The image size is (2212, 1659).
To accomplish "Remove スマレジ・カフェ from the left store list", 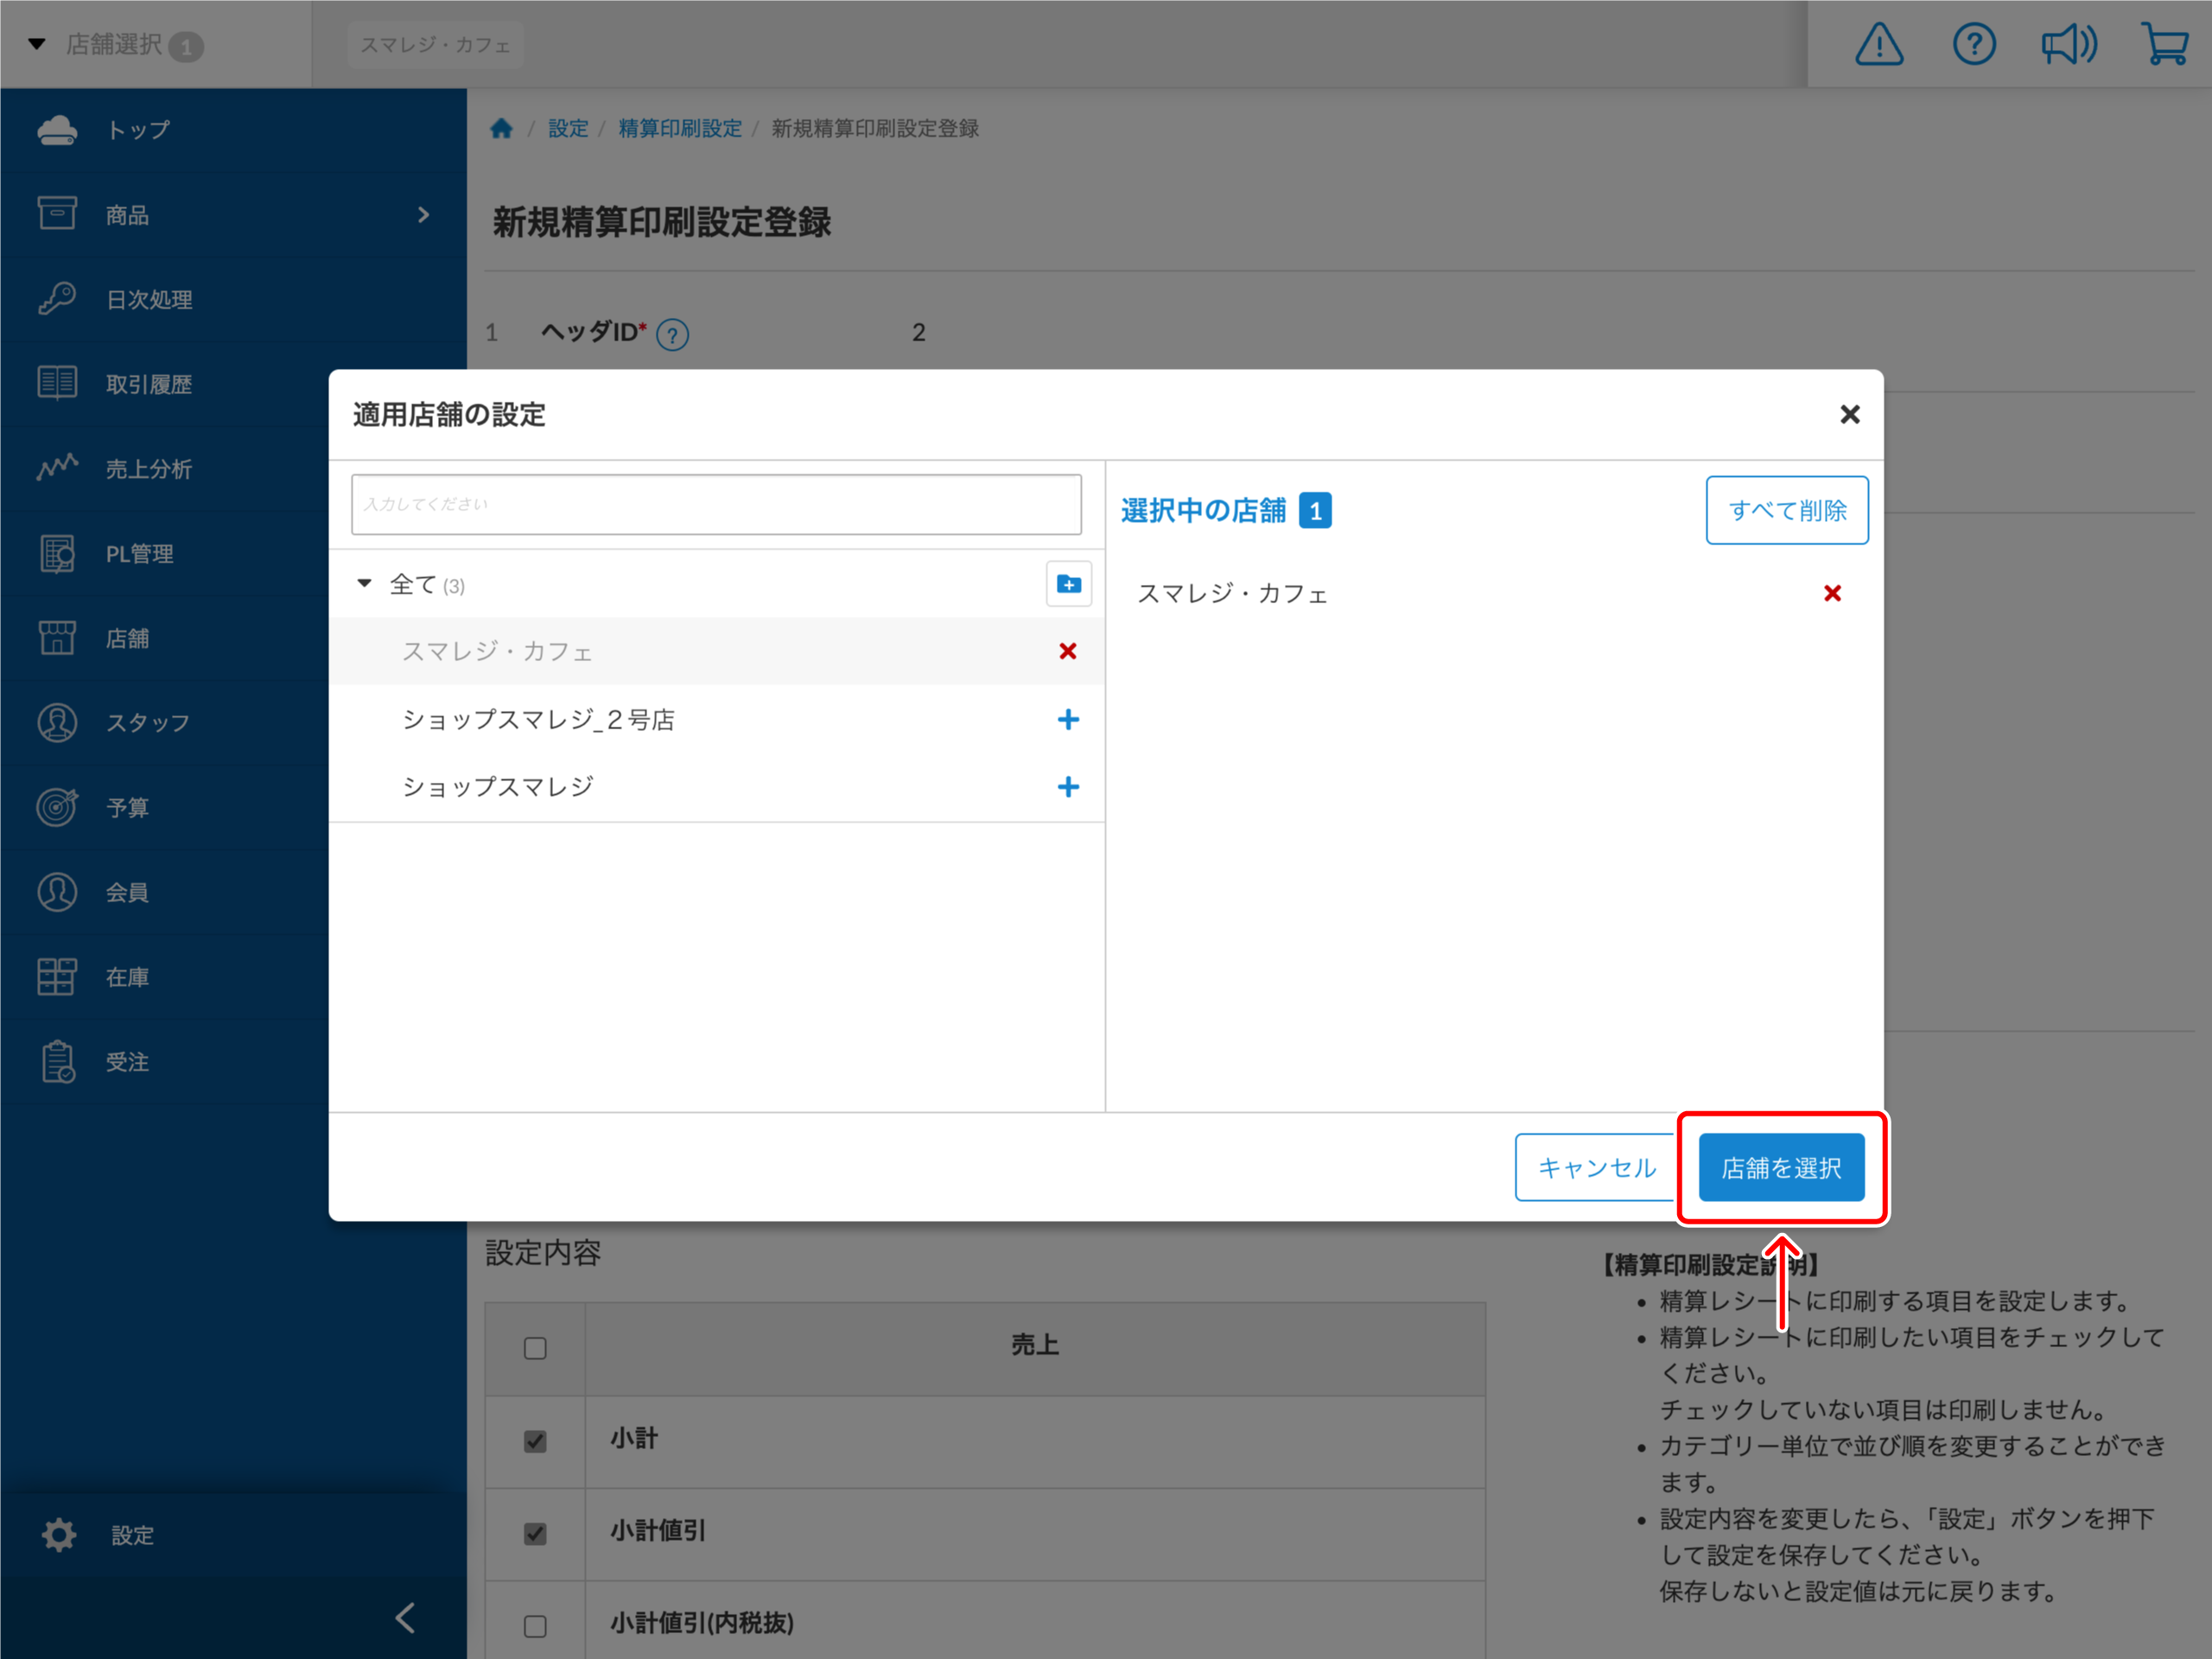I will [x=1068, y=651].
